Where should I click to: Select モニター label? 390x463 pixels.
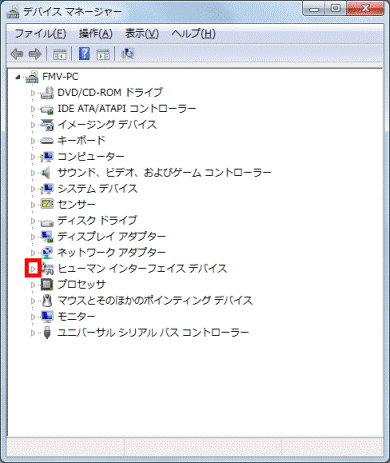[x=76, y=316]
